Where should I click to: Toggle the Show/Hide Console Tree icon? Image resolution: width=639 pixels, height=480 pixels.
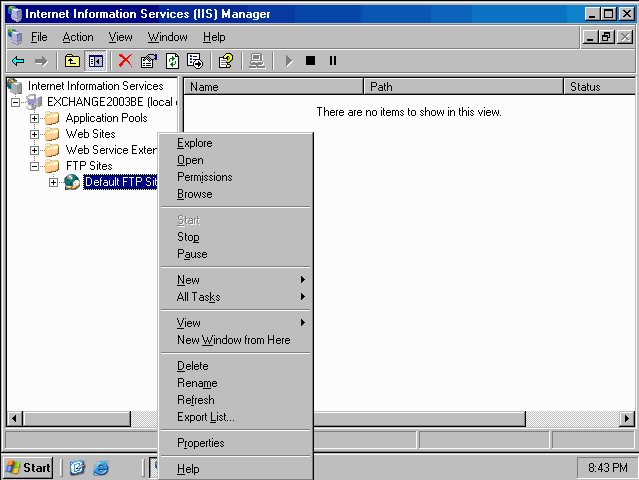tap(96, 61)
